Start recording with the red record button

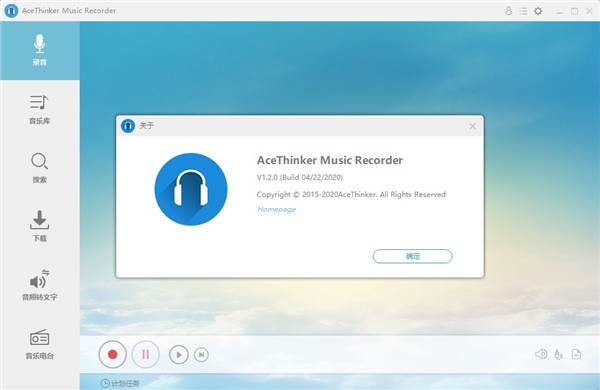coord(112,354)
